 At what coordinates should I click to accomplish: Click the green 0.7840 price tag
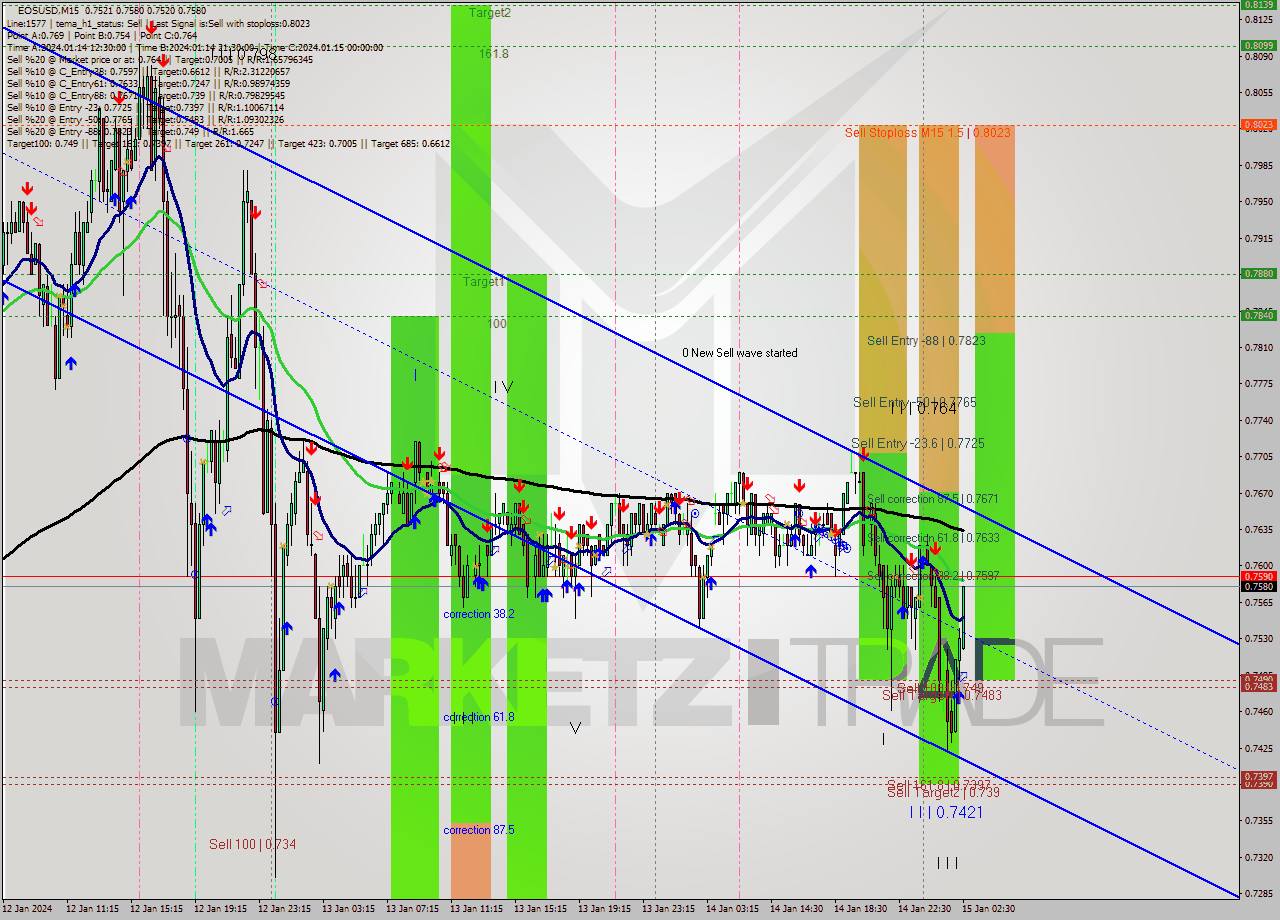(1258, 315)
